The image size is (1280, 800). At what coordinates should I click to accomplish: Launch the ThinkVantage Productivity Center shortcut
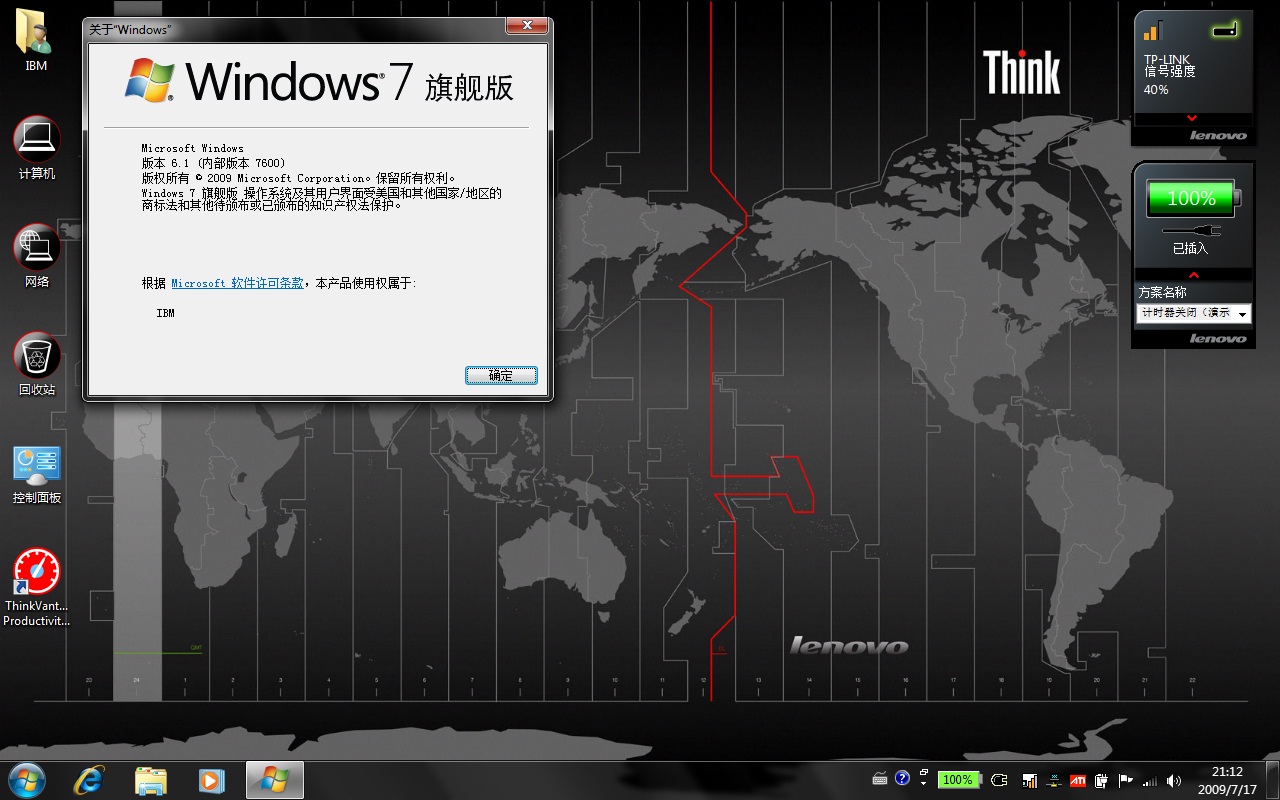point(37,572)
